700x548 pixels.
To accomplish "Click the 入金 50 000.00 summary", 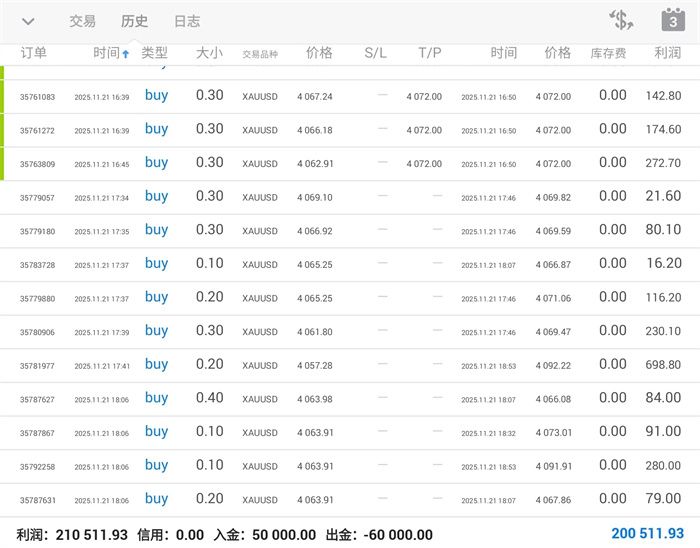I will click(x=265, y=535).
